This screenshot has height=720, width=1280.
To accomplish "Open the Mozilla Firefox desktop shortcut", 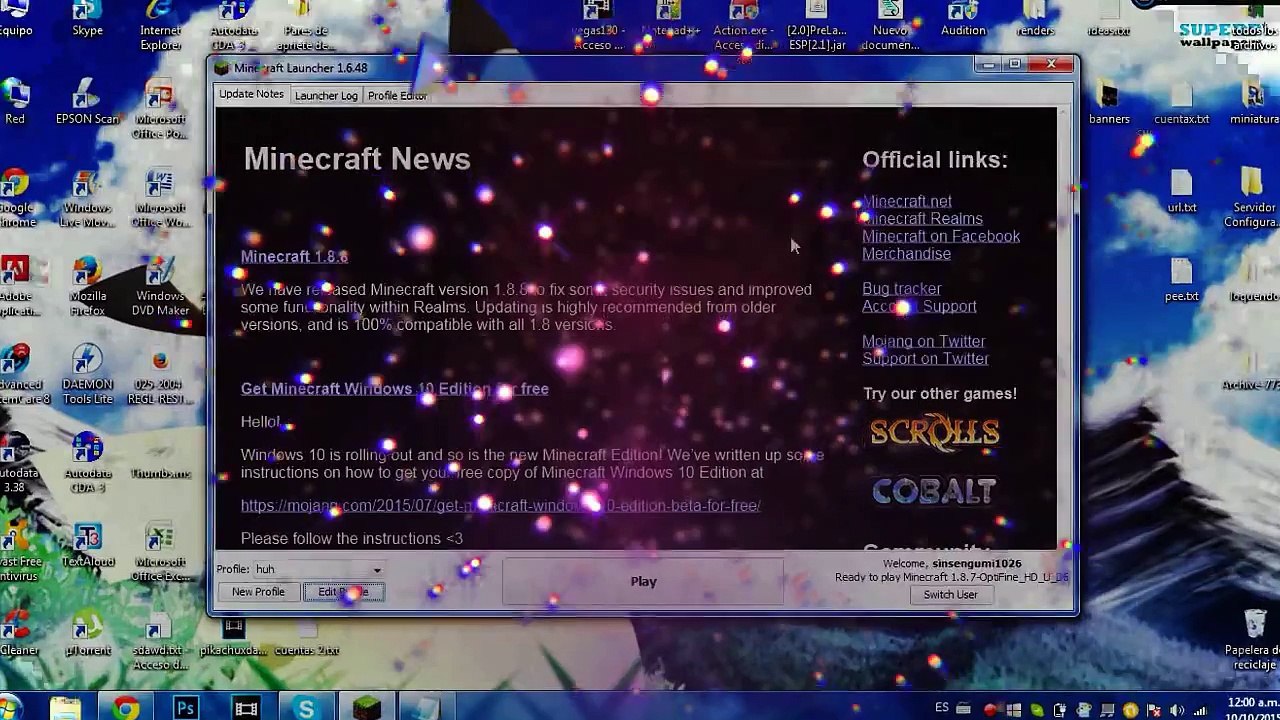I will pos(87,287).
